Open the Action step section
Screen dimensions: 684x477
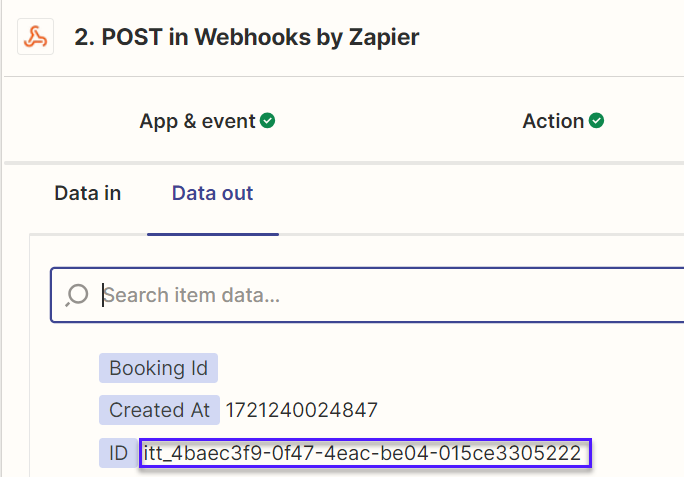(x=563, y=121)
